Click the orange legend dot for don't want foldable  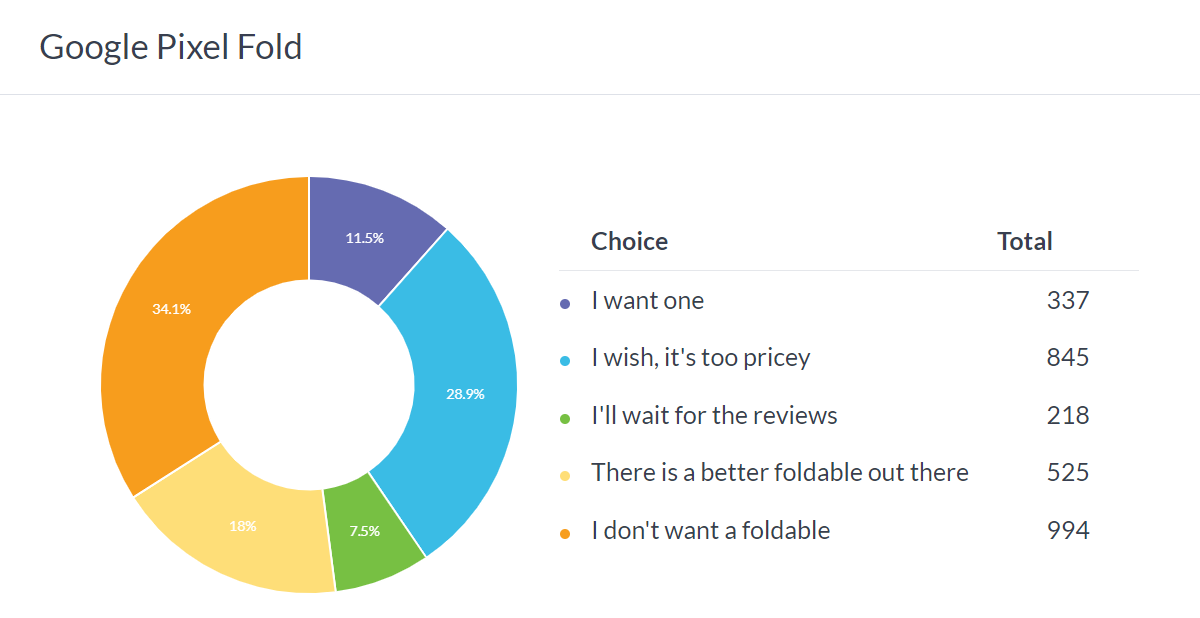[x=565, y=533]
